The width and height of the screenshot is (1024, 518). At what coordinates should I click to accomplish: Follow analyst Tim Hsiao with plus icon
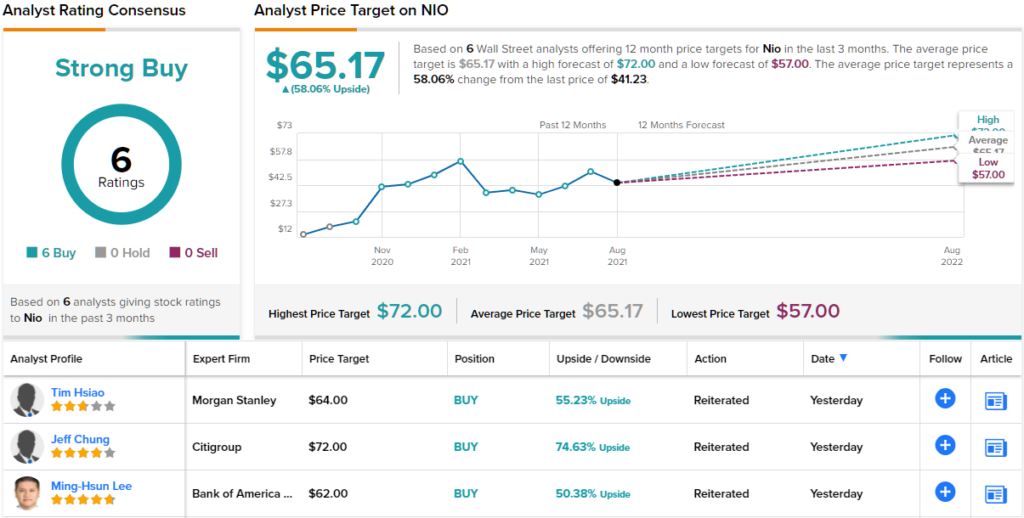point(945,399)
